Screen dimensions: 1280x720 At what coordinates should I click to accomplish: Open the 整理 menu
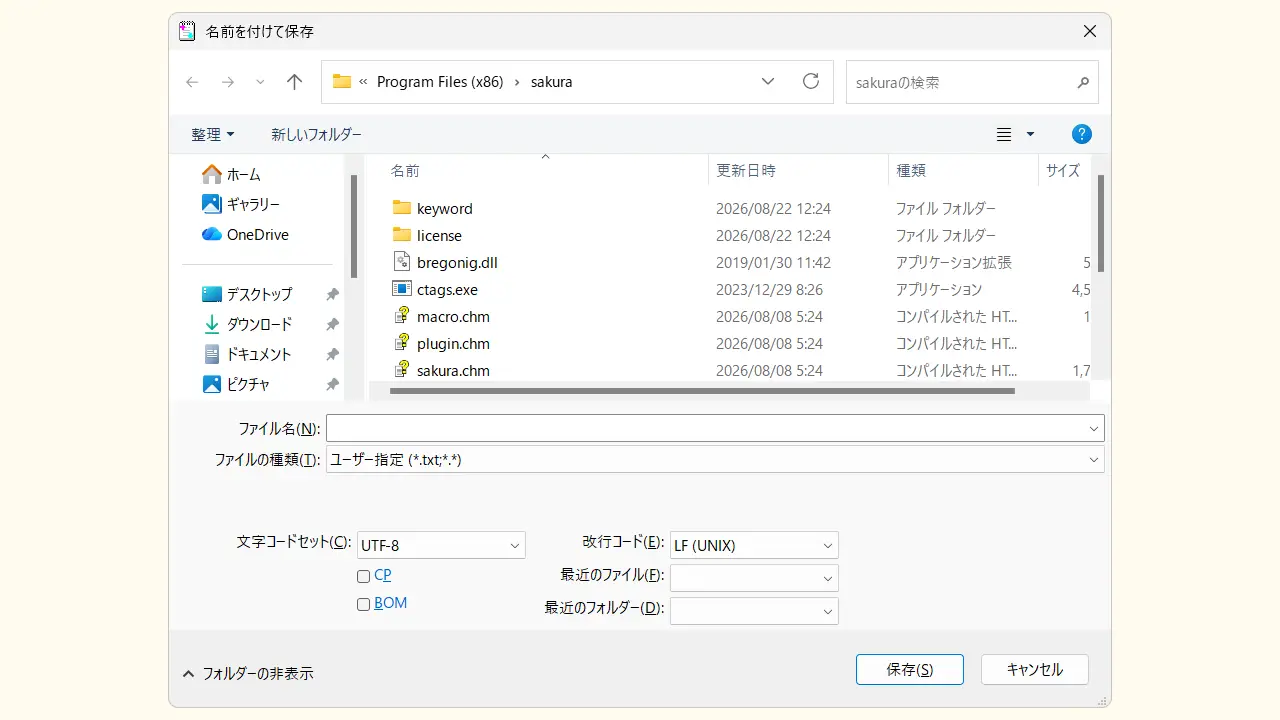tap(213, 134)
